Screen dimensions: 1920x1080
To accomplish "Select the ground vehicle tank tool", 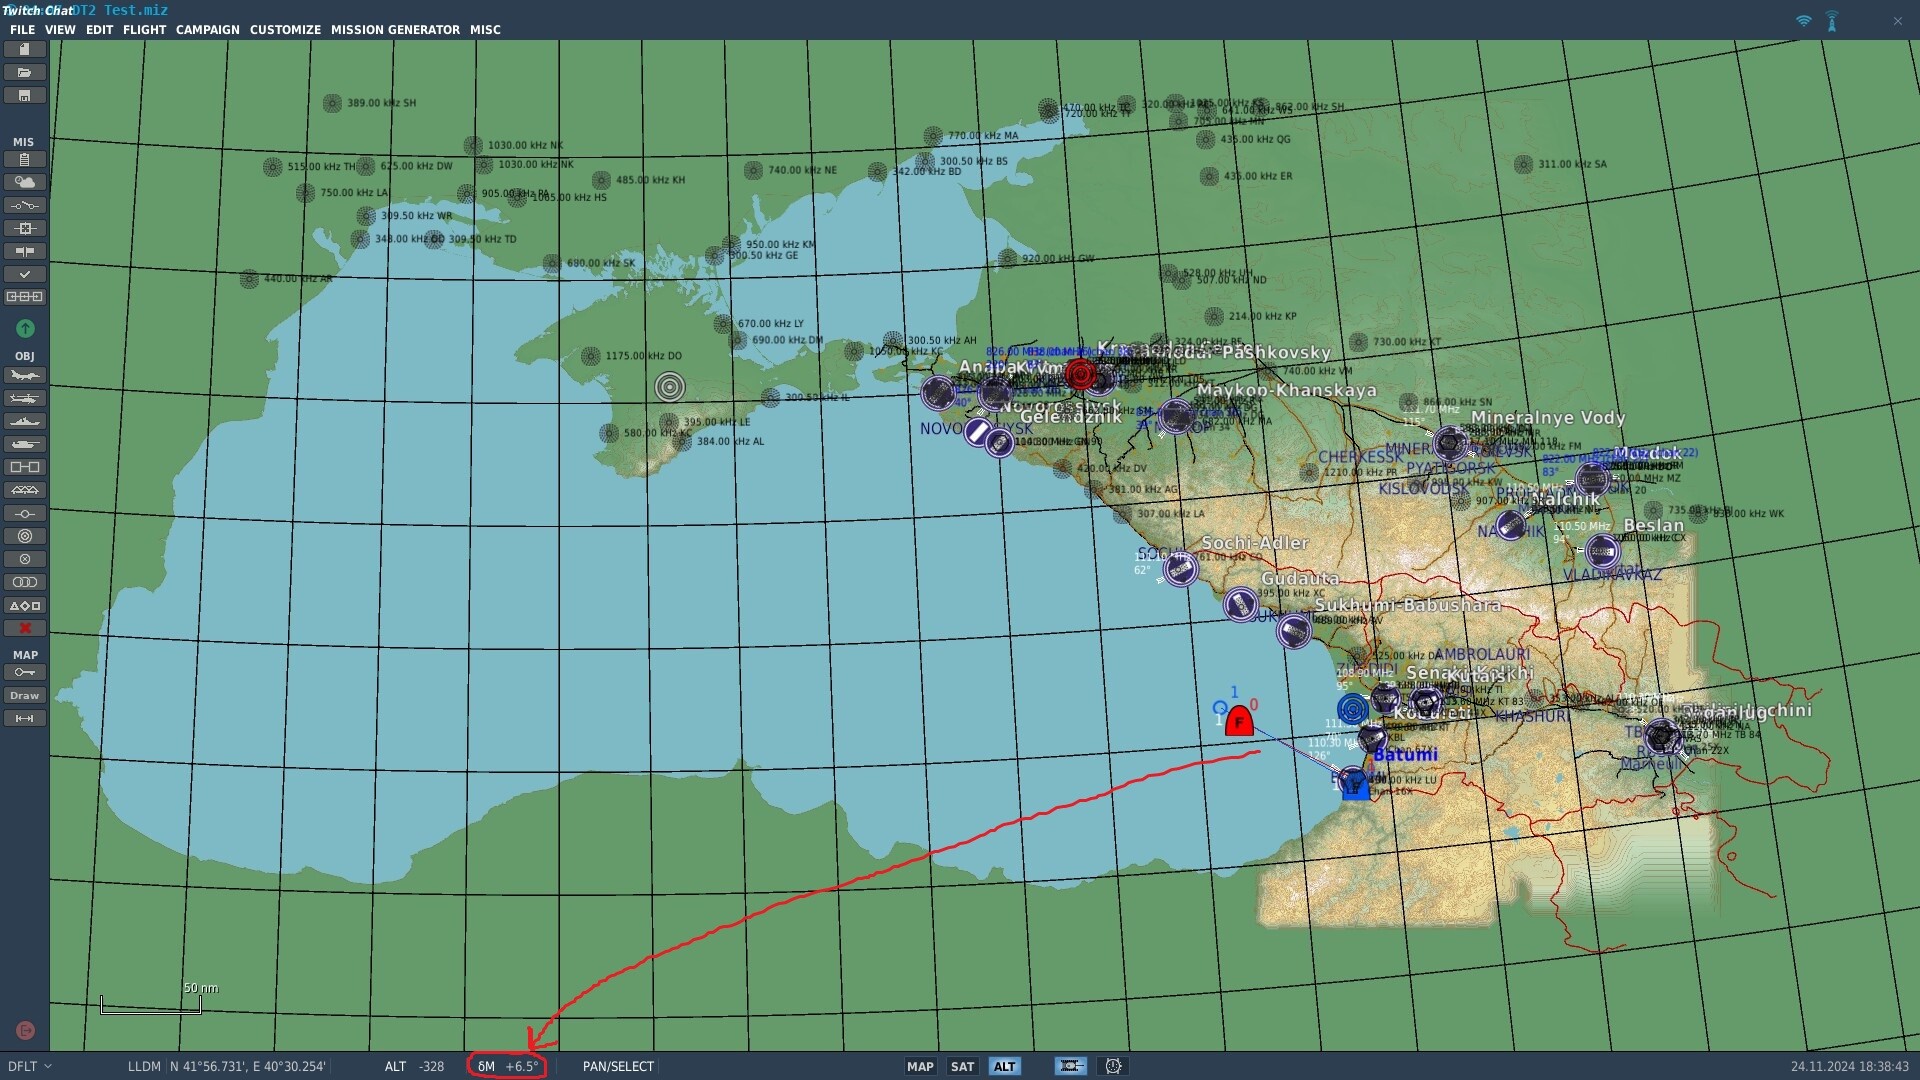I will (x=25, y=444).
